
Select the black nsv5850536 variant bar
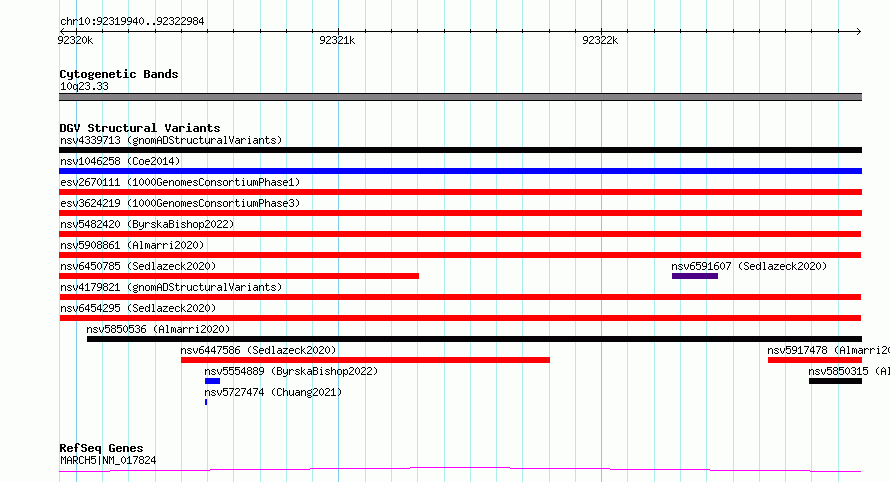[475, 339]
